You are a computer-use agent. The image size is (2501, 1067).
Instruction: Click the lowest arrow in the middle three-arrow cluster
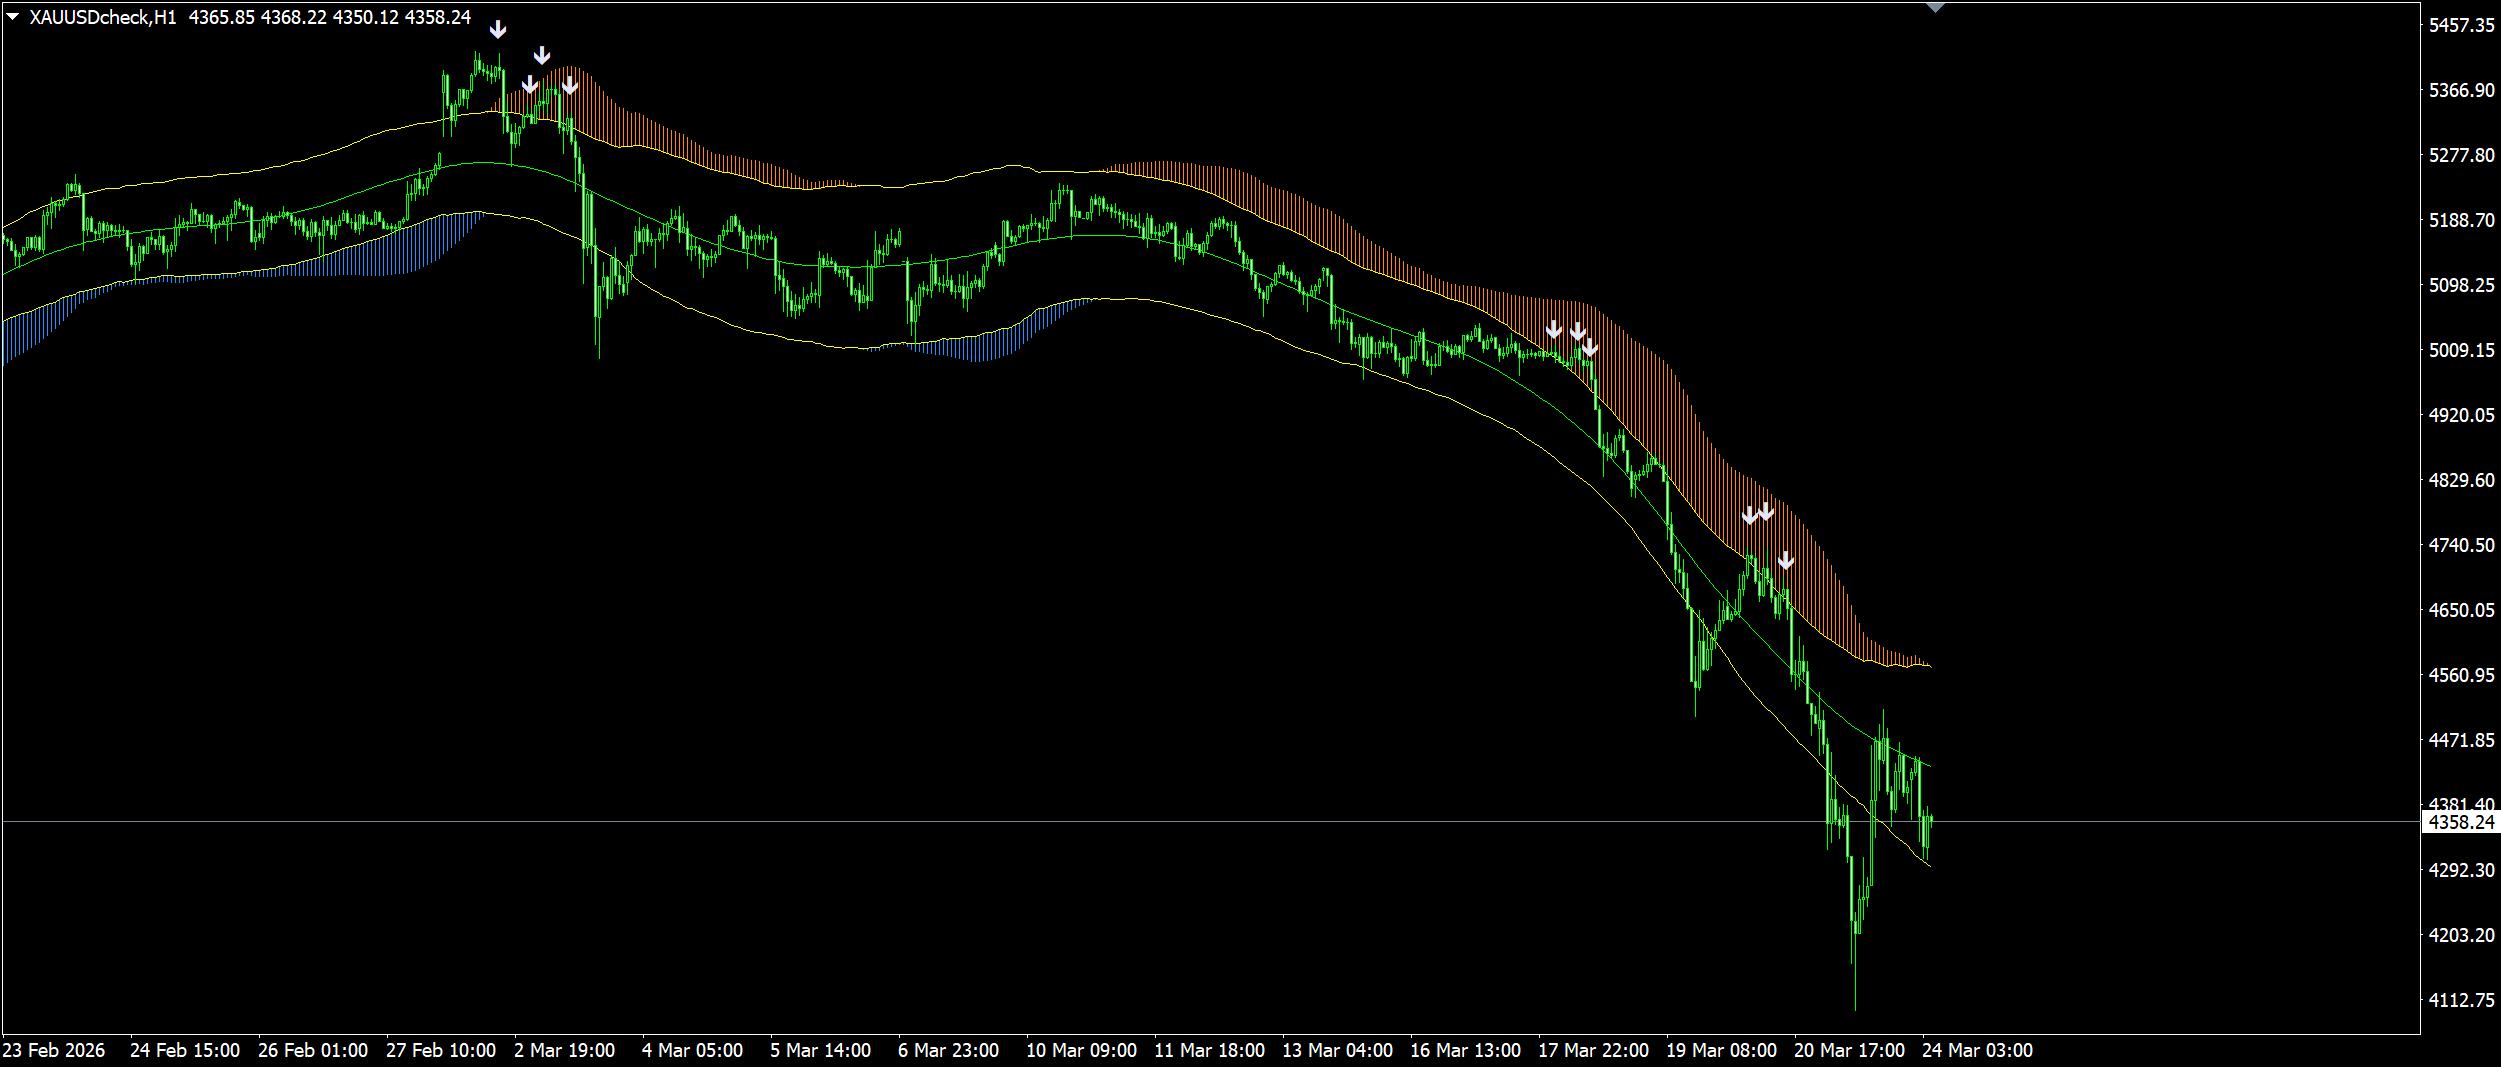pos(1589,349)
